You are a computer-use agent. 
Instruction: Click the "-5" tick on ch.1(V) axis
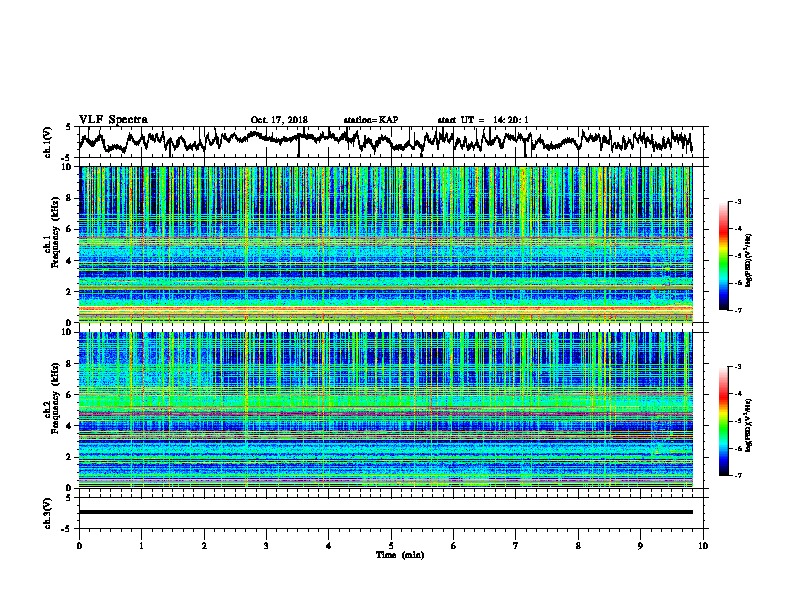pos(67,158)
